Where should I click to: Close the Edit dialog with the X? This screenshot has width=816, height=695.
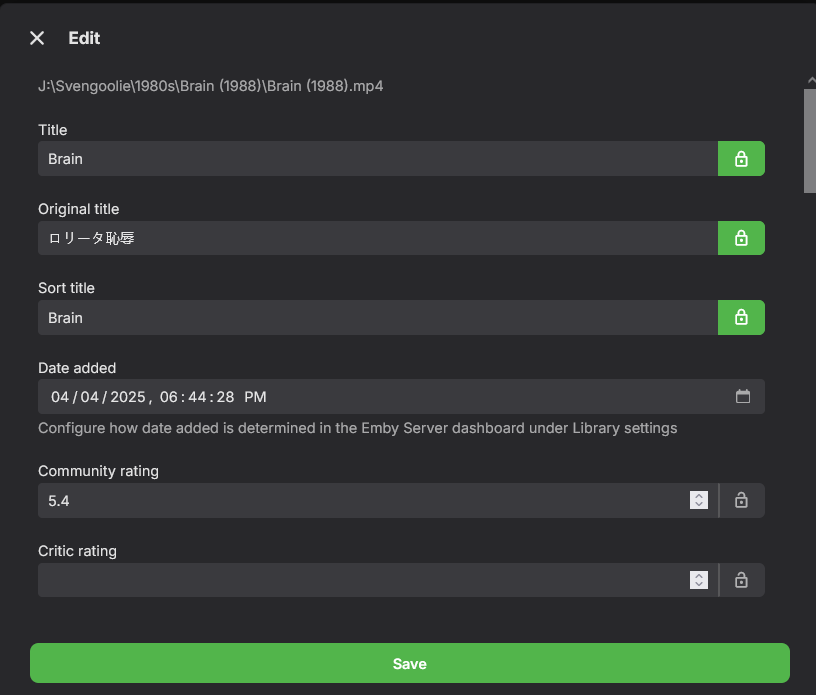point(37,38)
